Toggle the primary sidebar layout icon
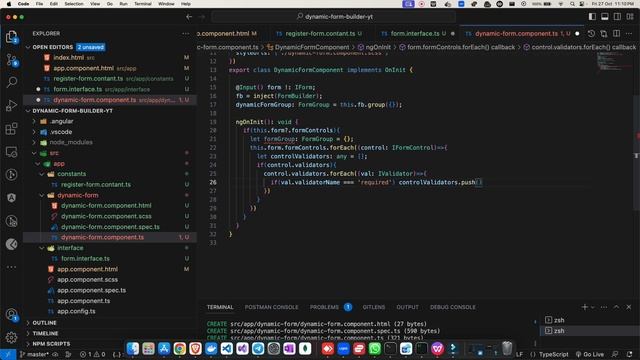 tap(592, 17)
